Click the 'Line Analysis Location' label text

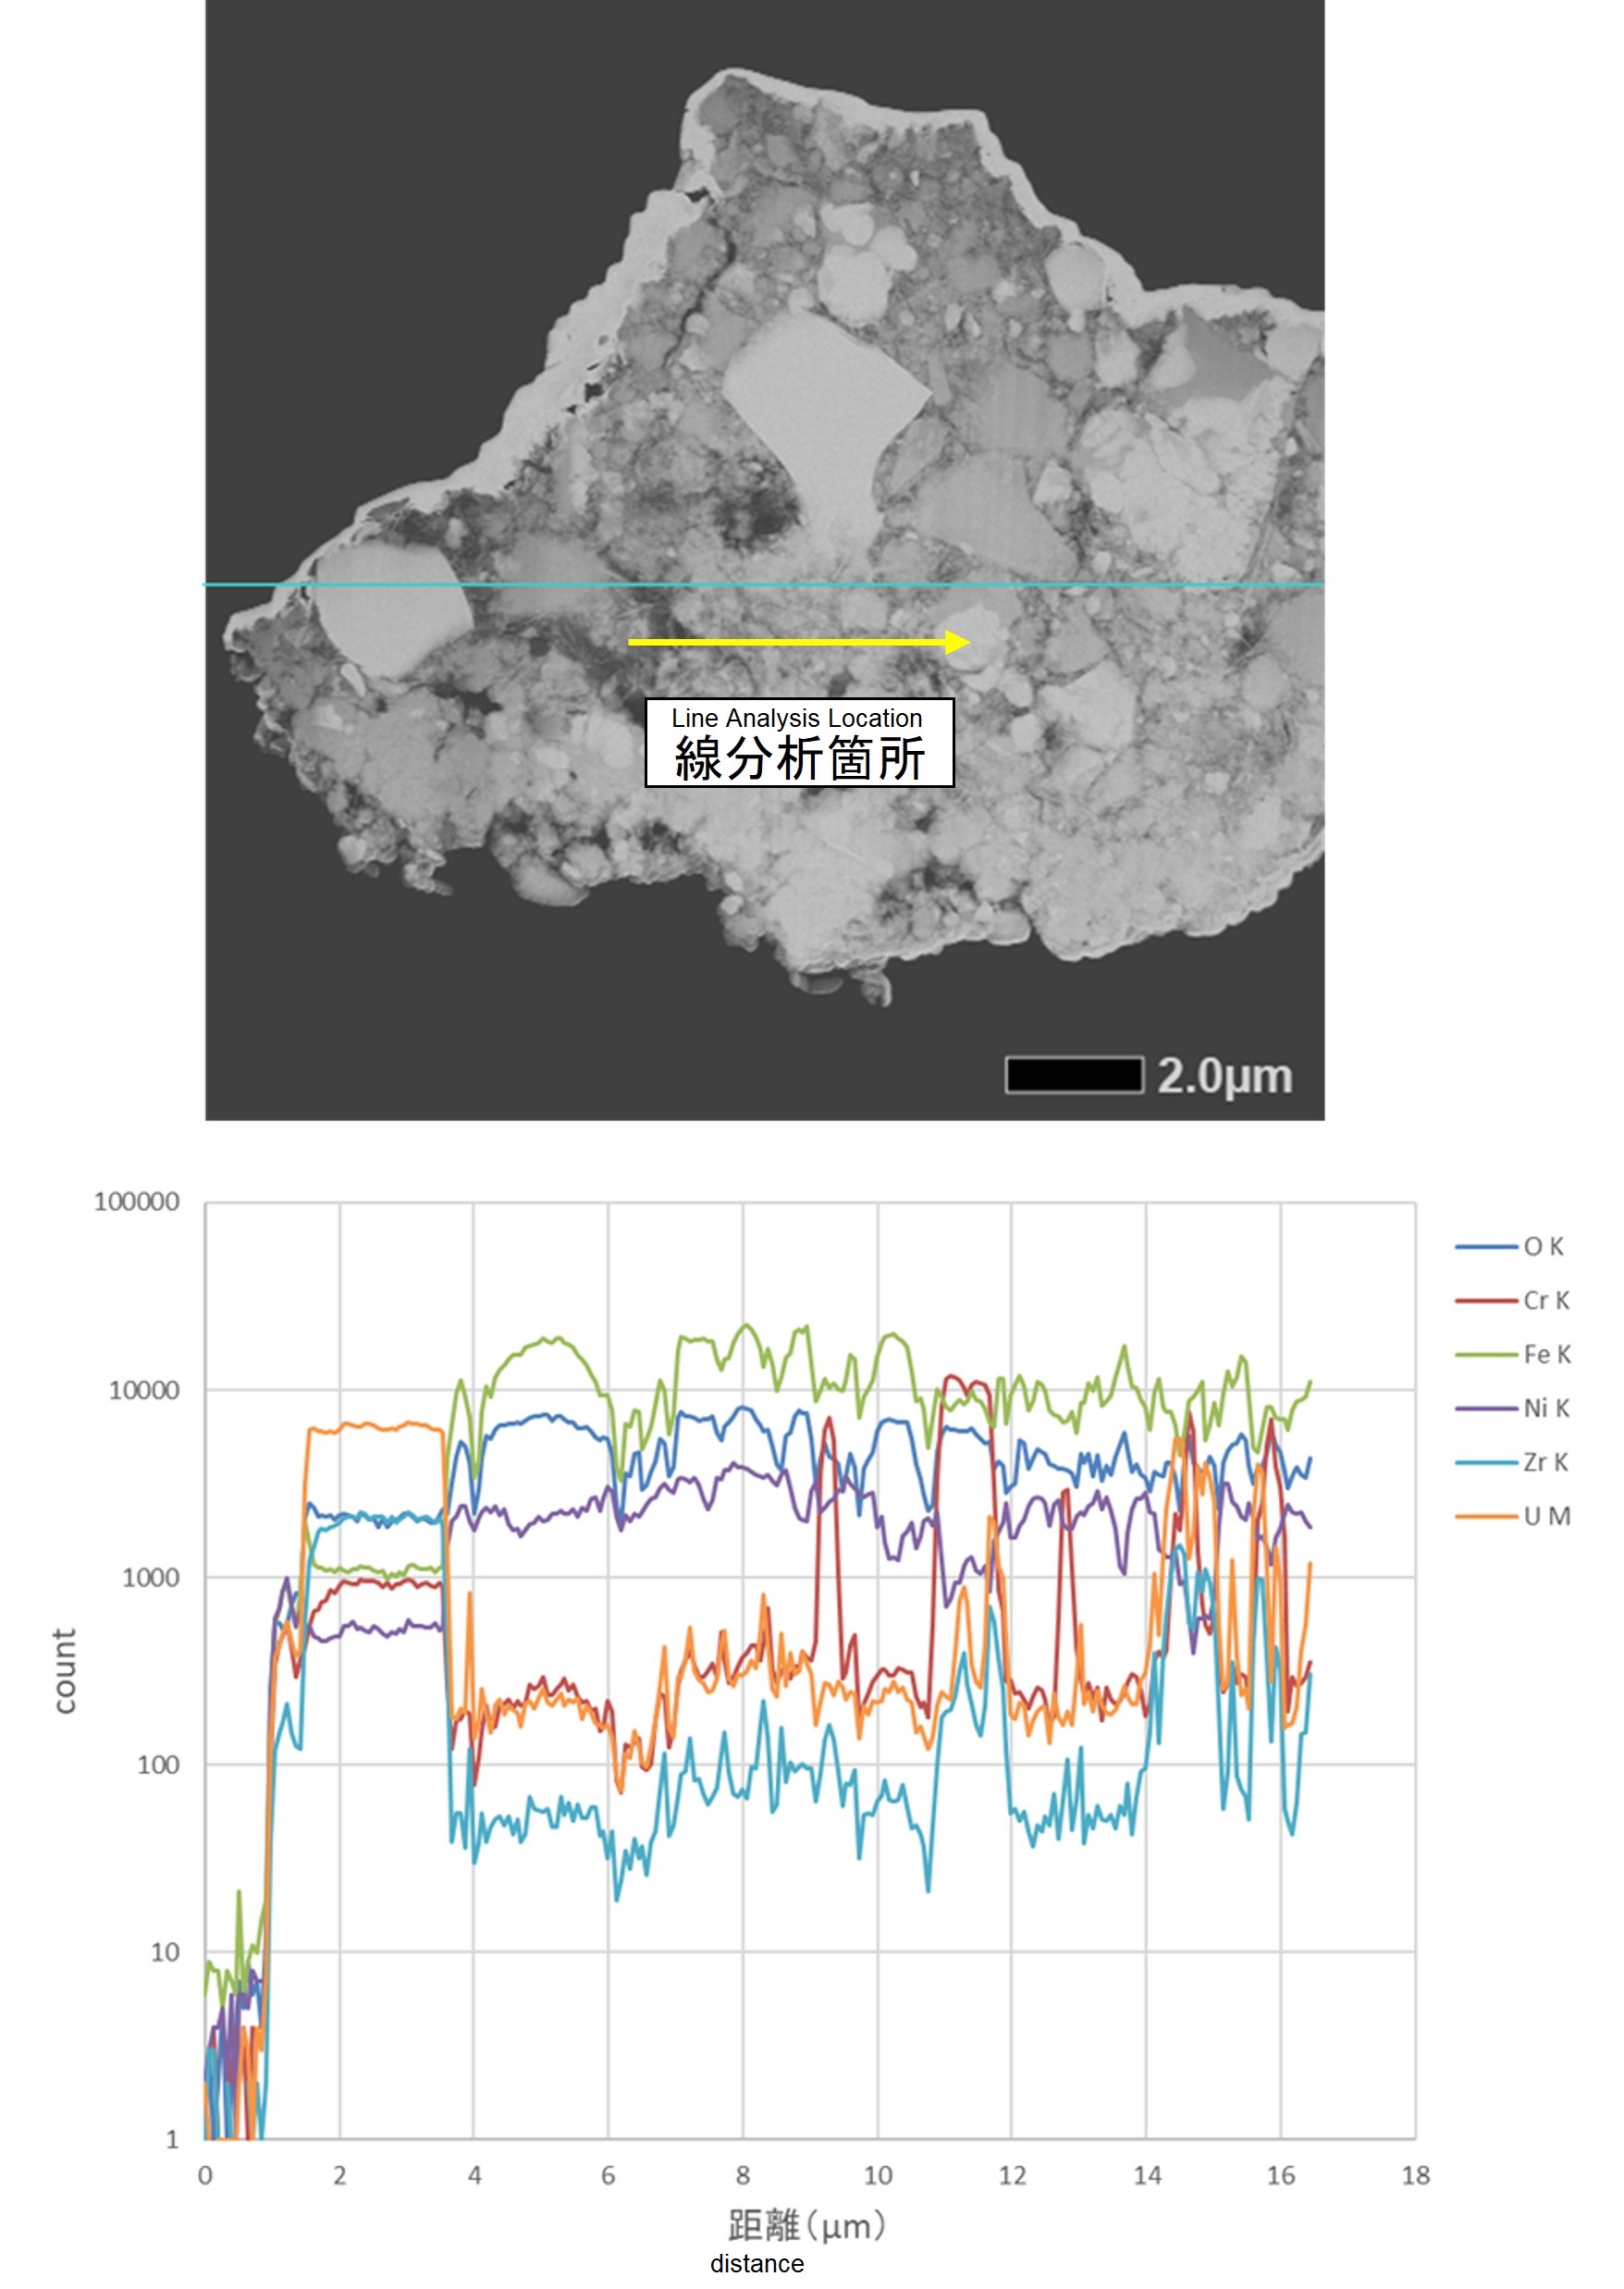pyautogui.click(x=796, y=718)
